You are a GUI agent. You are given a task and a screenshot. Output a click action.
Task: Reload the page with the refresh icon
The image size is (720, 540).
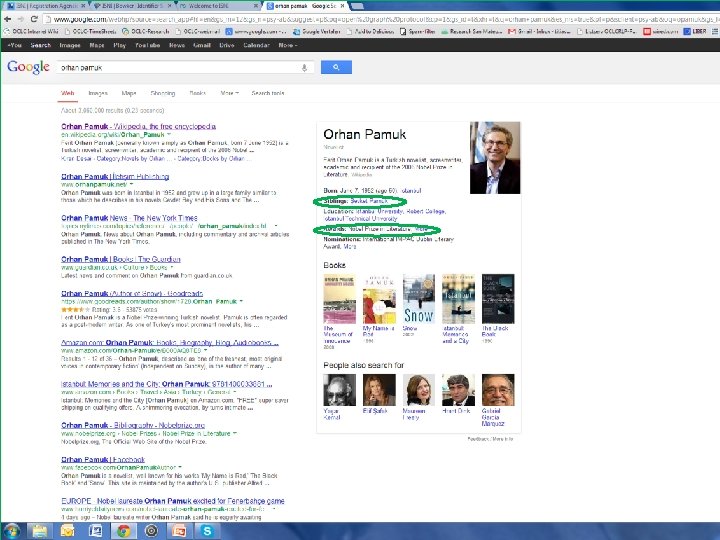(34, 19)
